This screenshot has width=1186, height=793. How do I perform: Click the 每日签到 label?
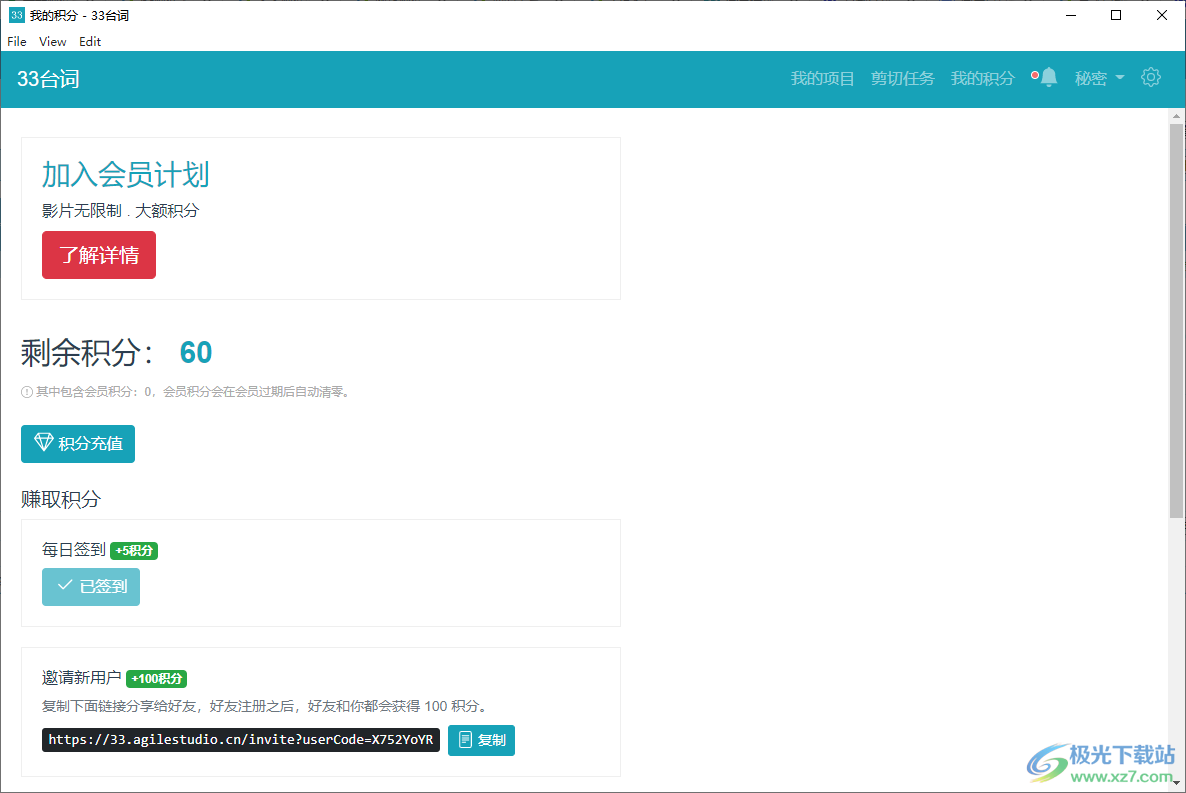point(74,550)
